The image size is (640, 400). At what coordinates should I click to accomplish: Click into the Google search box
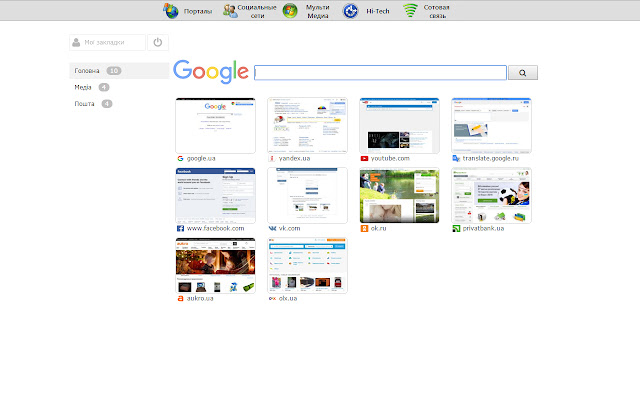(x=380, y=73)
